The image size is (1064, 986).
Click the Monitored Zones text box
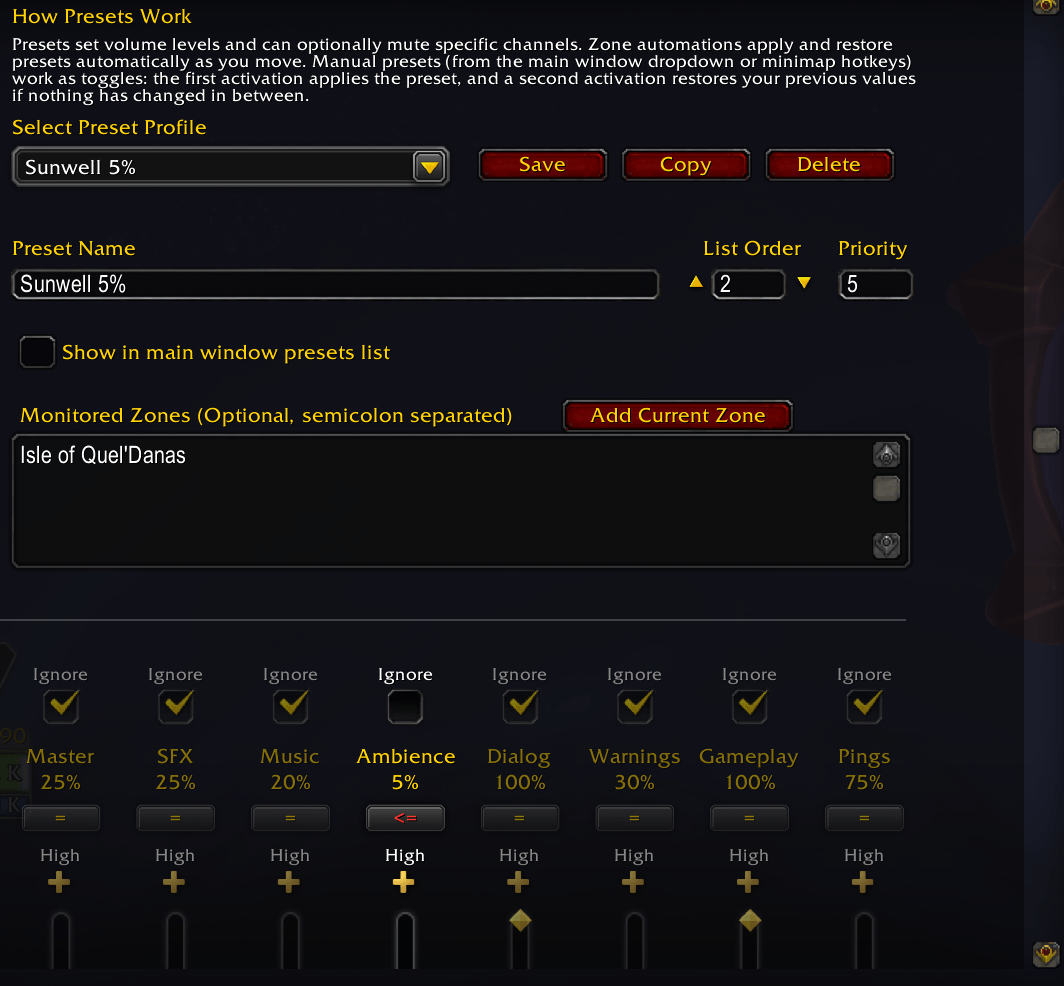(x=461, y=501)
